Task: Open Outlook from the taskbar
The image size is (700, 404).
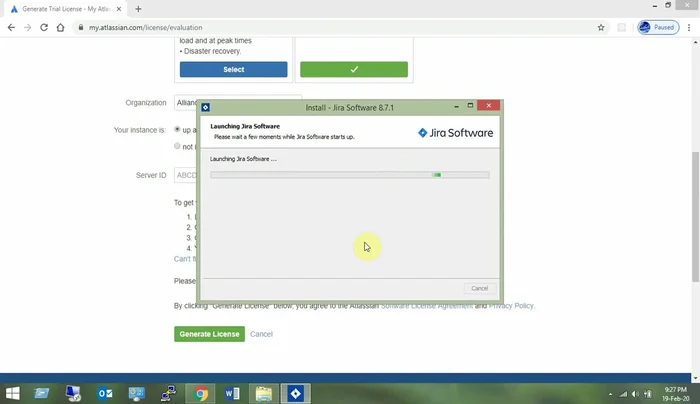Action: [105, 393]
